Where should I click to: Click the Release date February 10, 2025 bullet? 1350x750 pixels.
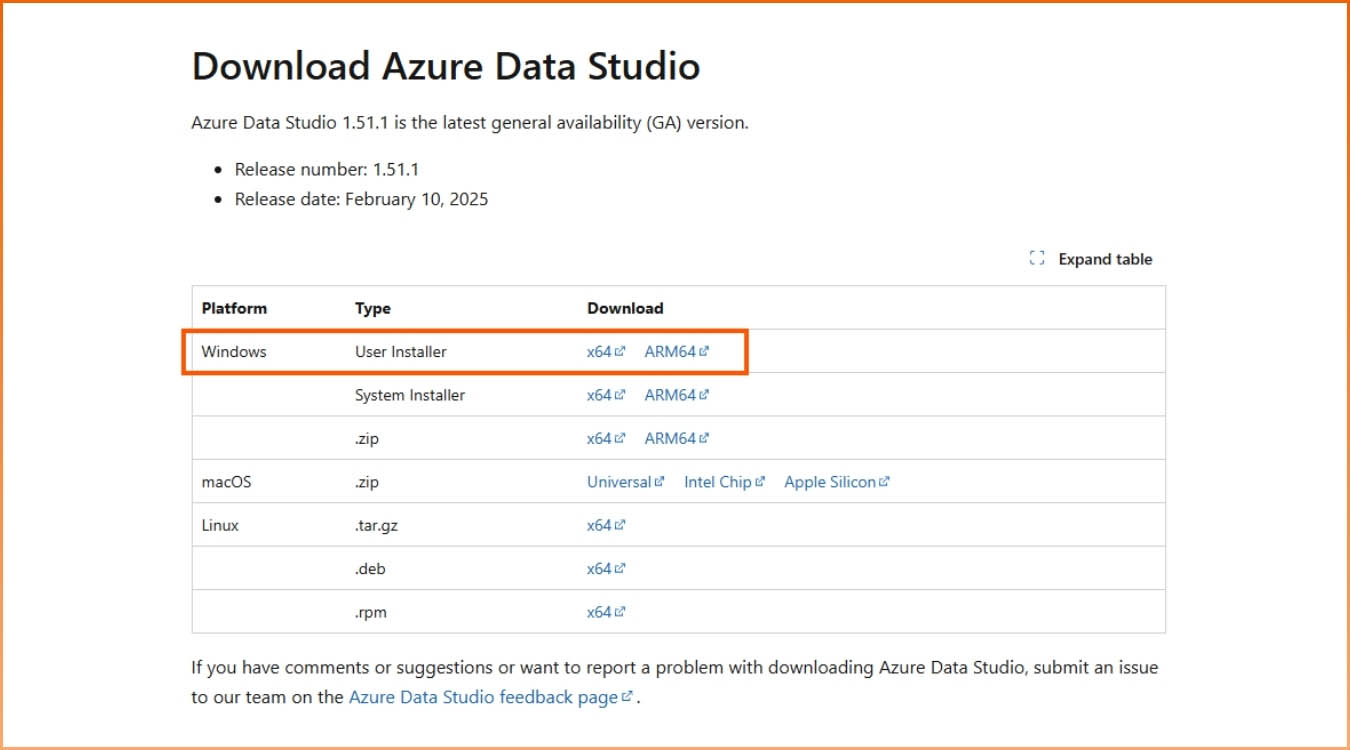tap(361, 199)
